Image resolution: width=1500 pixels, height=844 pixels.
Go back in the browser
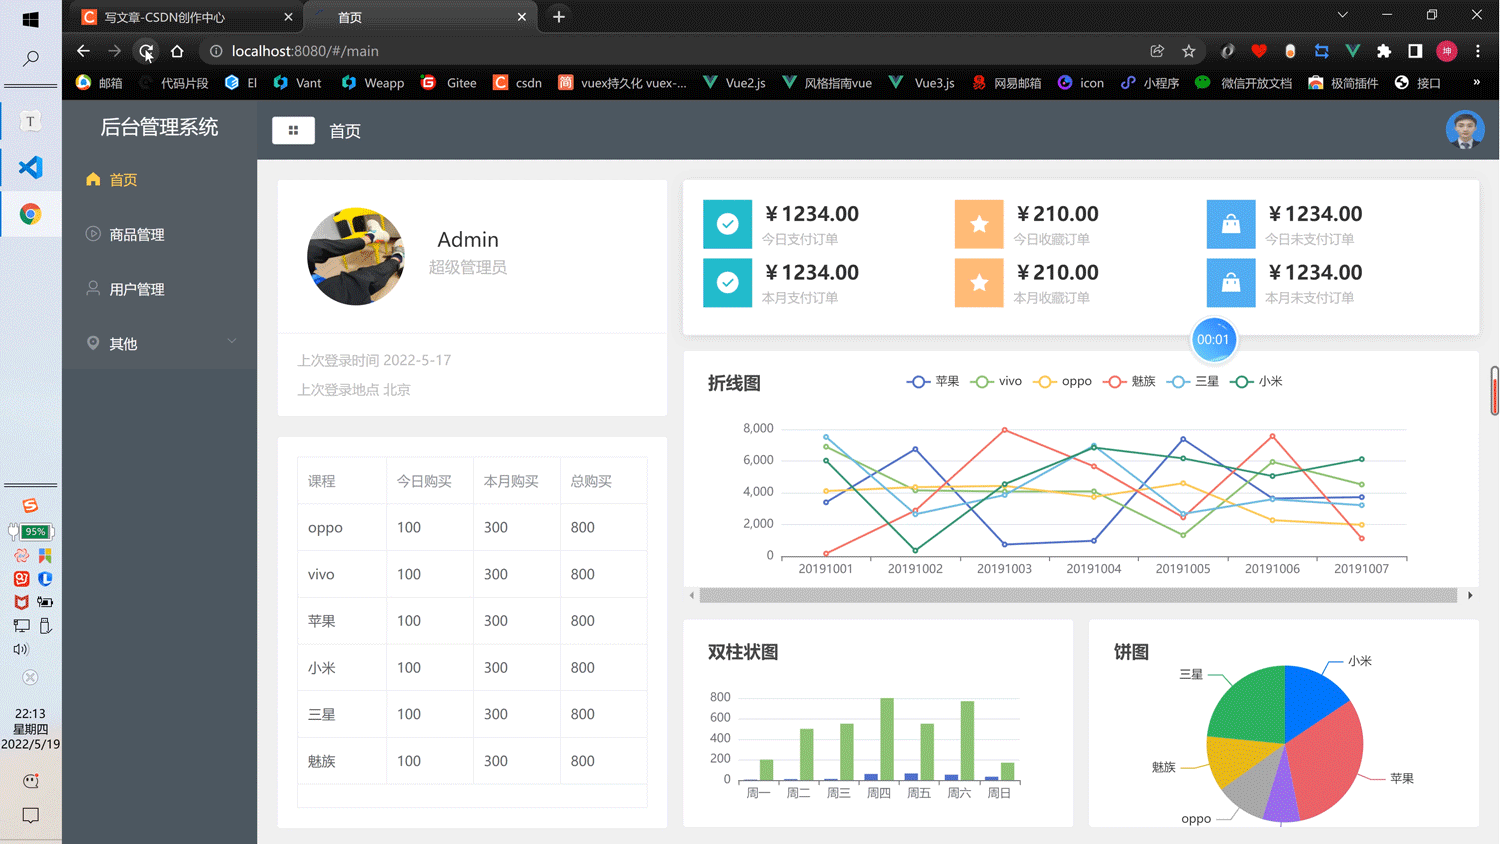83,51
